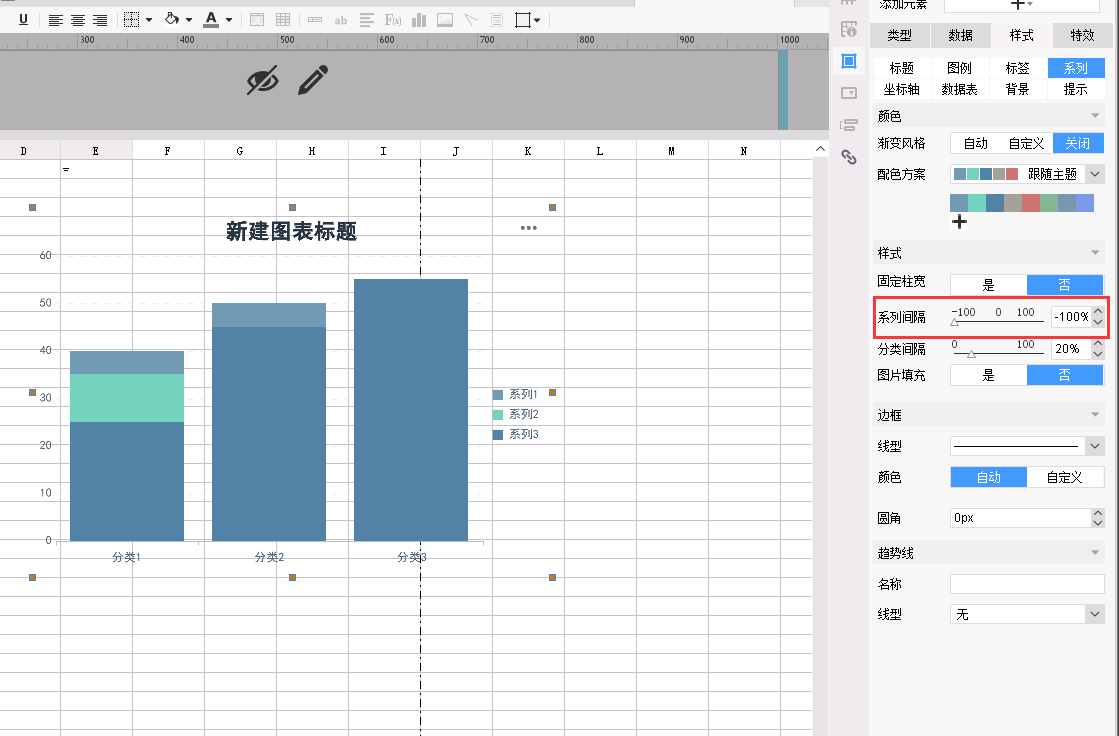This screenshot has height=736, width=1119.
Task: Align text right in toolbar
Action: [x=100, y=20]
